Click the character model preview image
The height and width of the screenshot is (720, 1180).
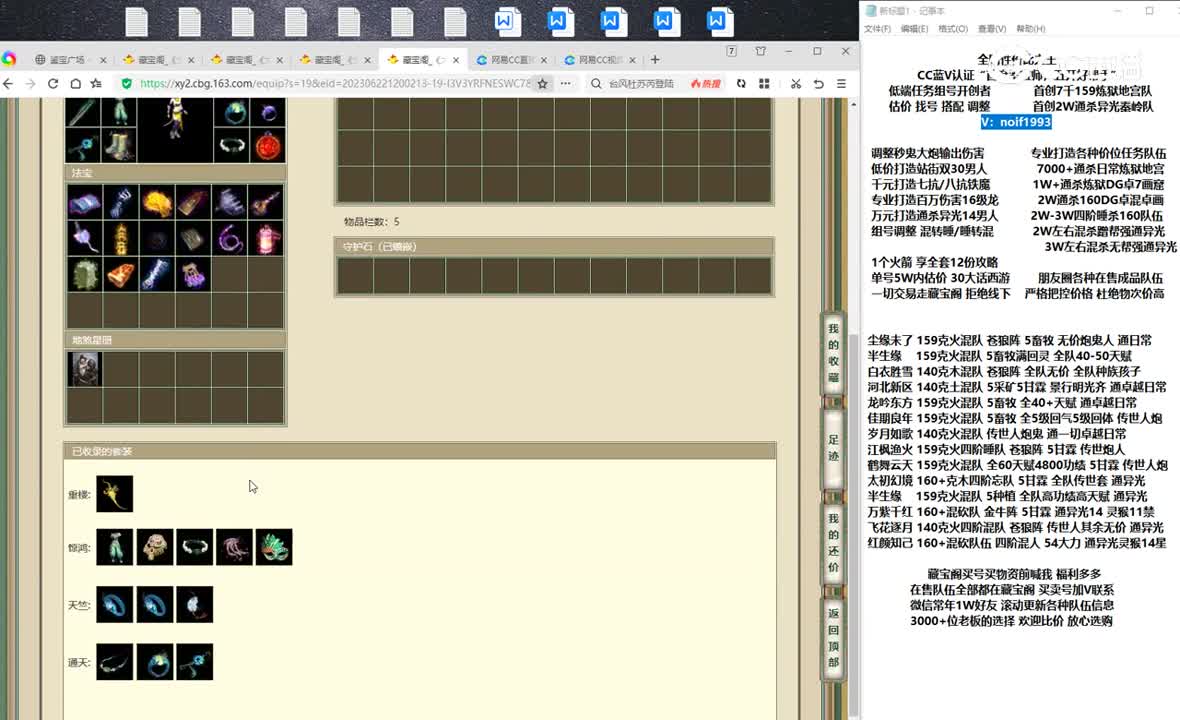(x=175, y=129)
